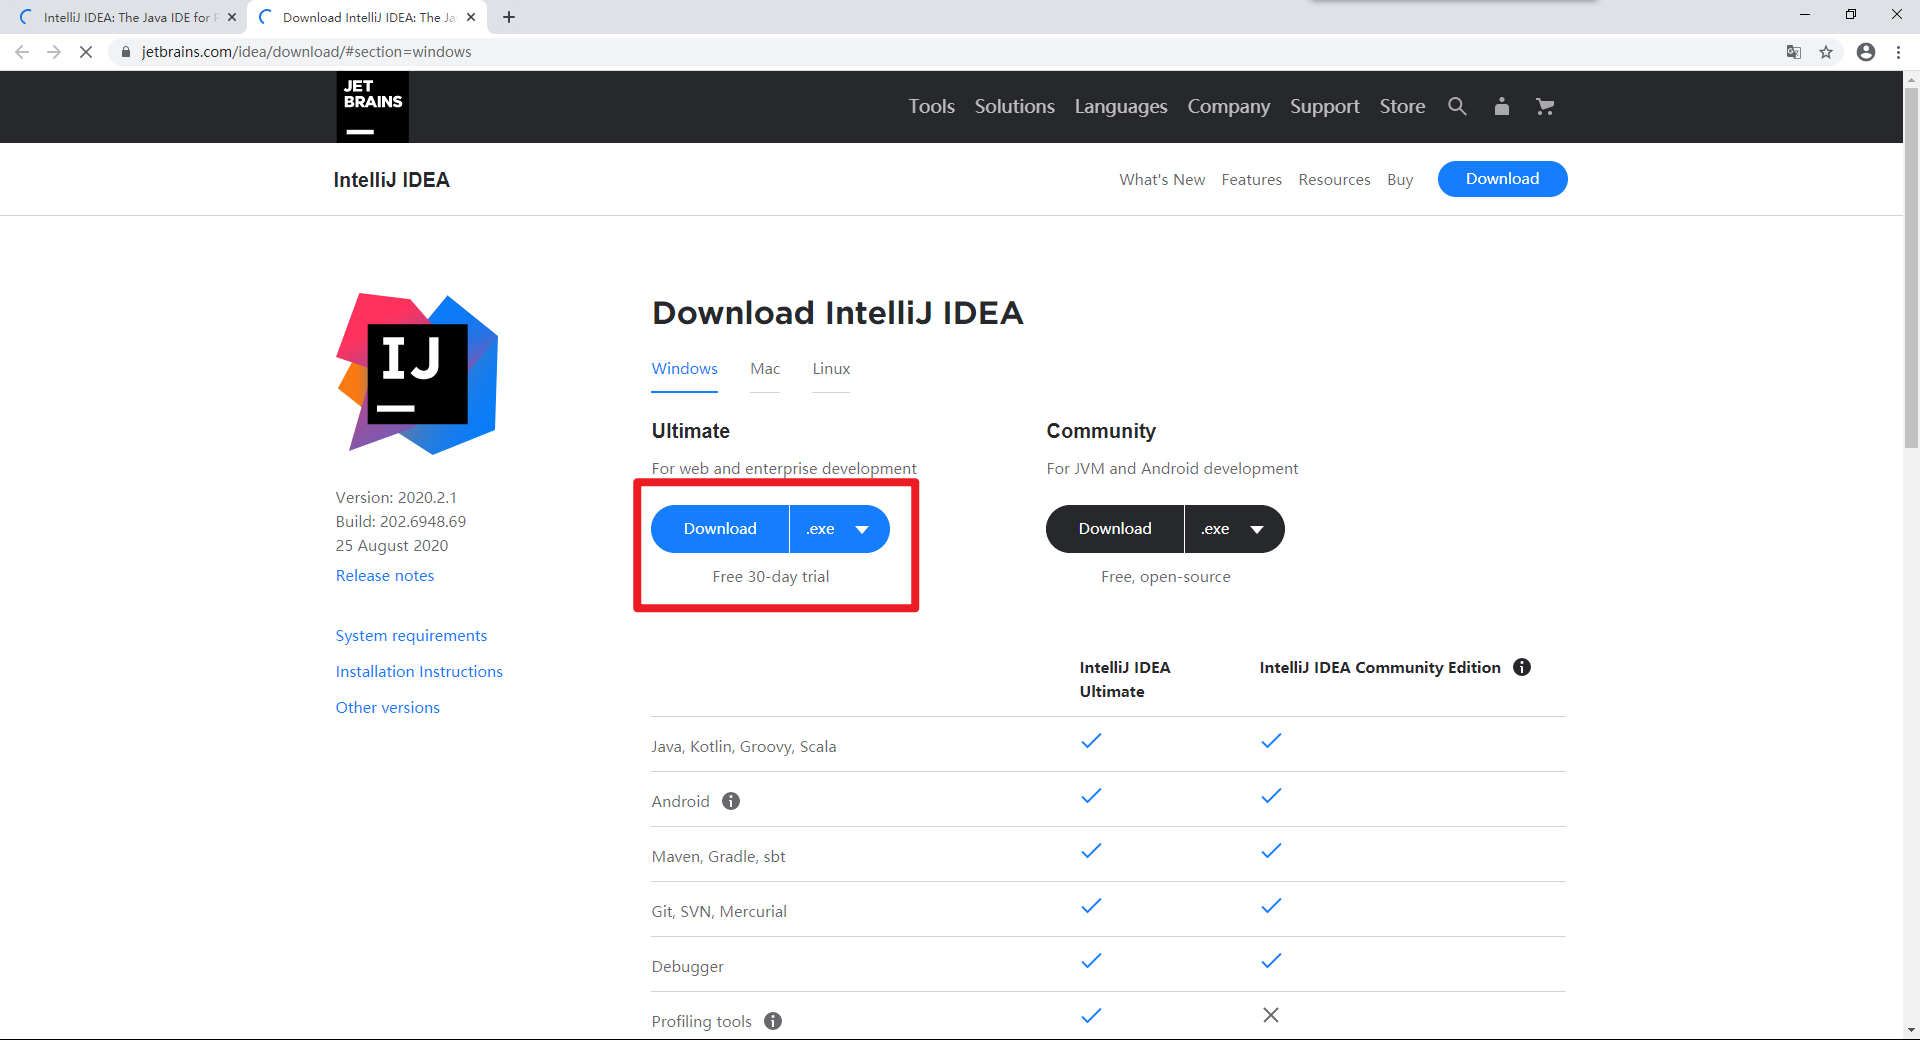Download IntelliJ IDEA Ultimate edition
This screenshot has width=1920, height=1040.
[720, 529]
